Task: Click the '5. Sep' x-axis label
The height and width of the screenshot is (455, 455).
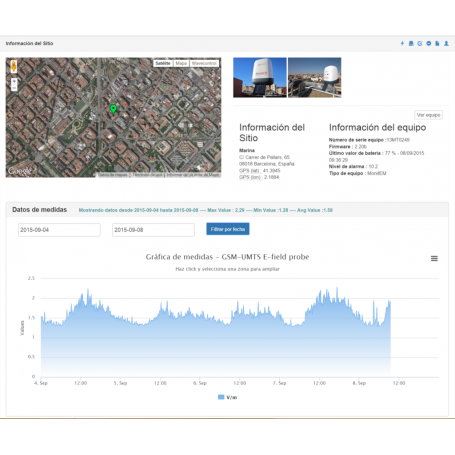Action: 120,383
